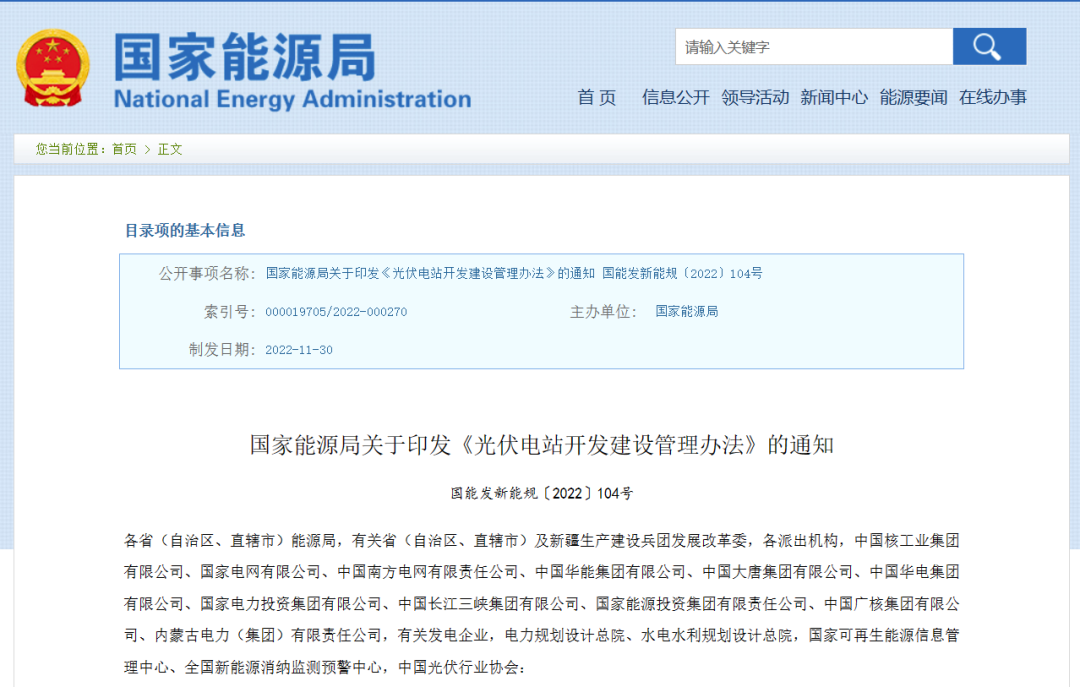Select the issue date 2022-11-30
The image size is (1080, 687).
[x=299, y=350]
